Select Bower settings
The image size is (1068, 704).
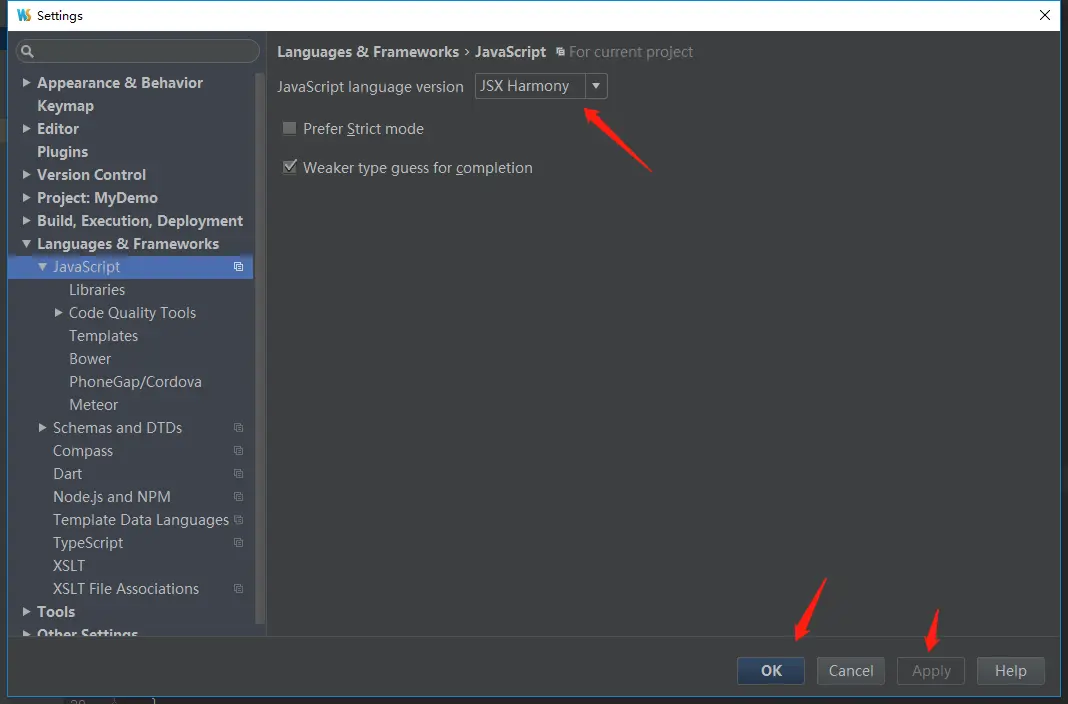90,359
